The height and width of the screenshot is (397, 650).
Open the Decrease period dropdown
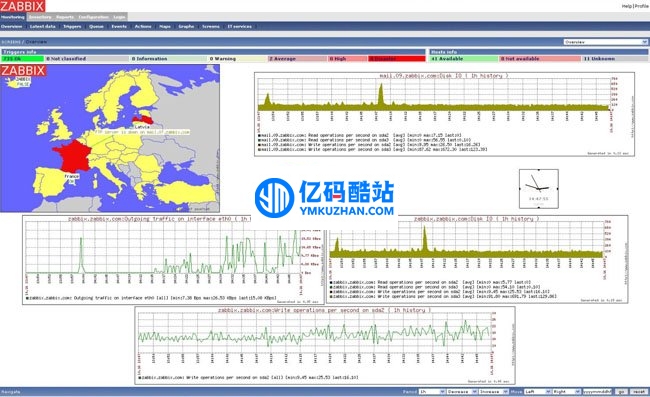462,392
